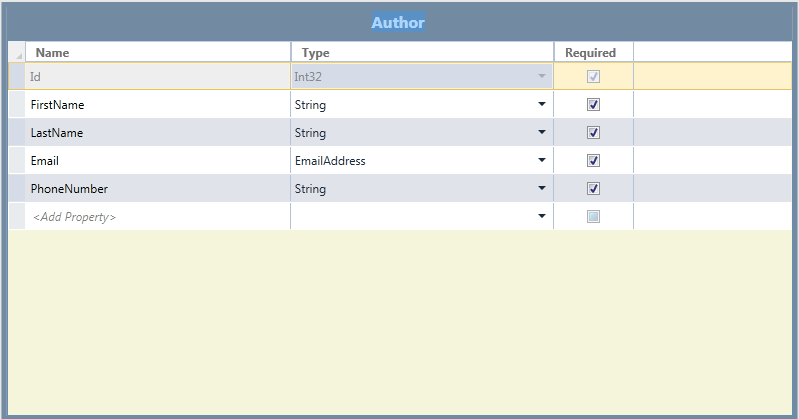Select the LastName row via row selector
Screen dimensions: 799x419
tap(17, 132)
